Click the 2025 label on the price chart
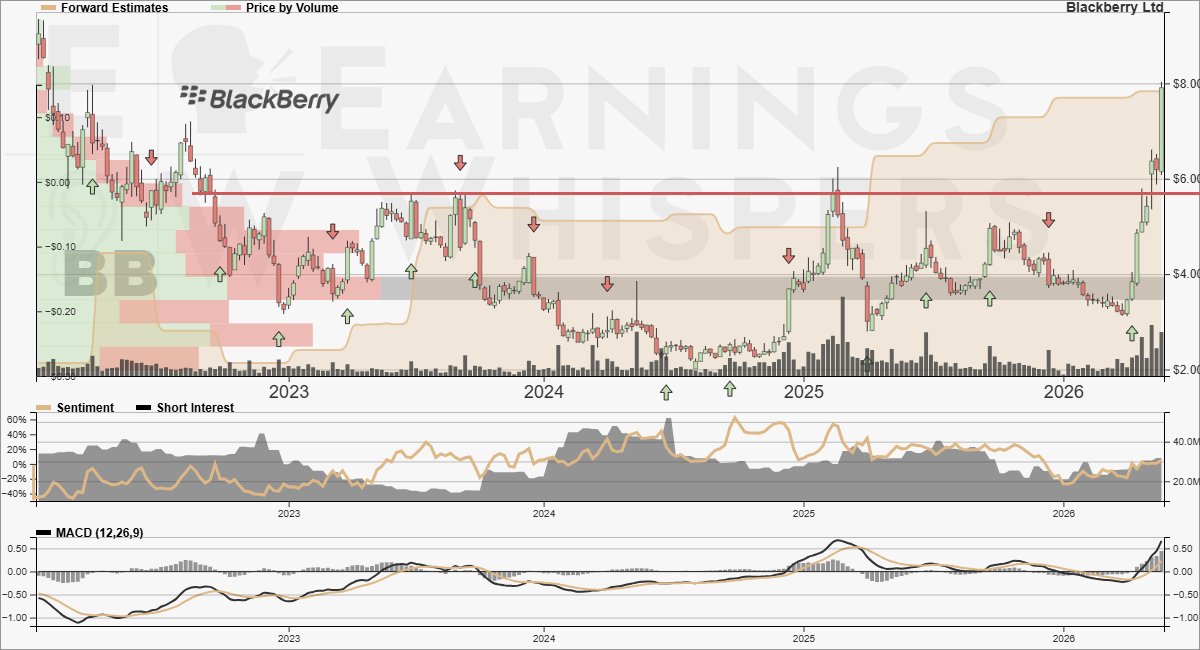The width and height of the screenshot is (1200, 650). 802,391
